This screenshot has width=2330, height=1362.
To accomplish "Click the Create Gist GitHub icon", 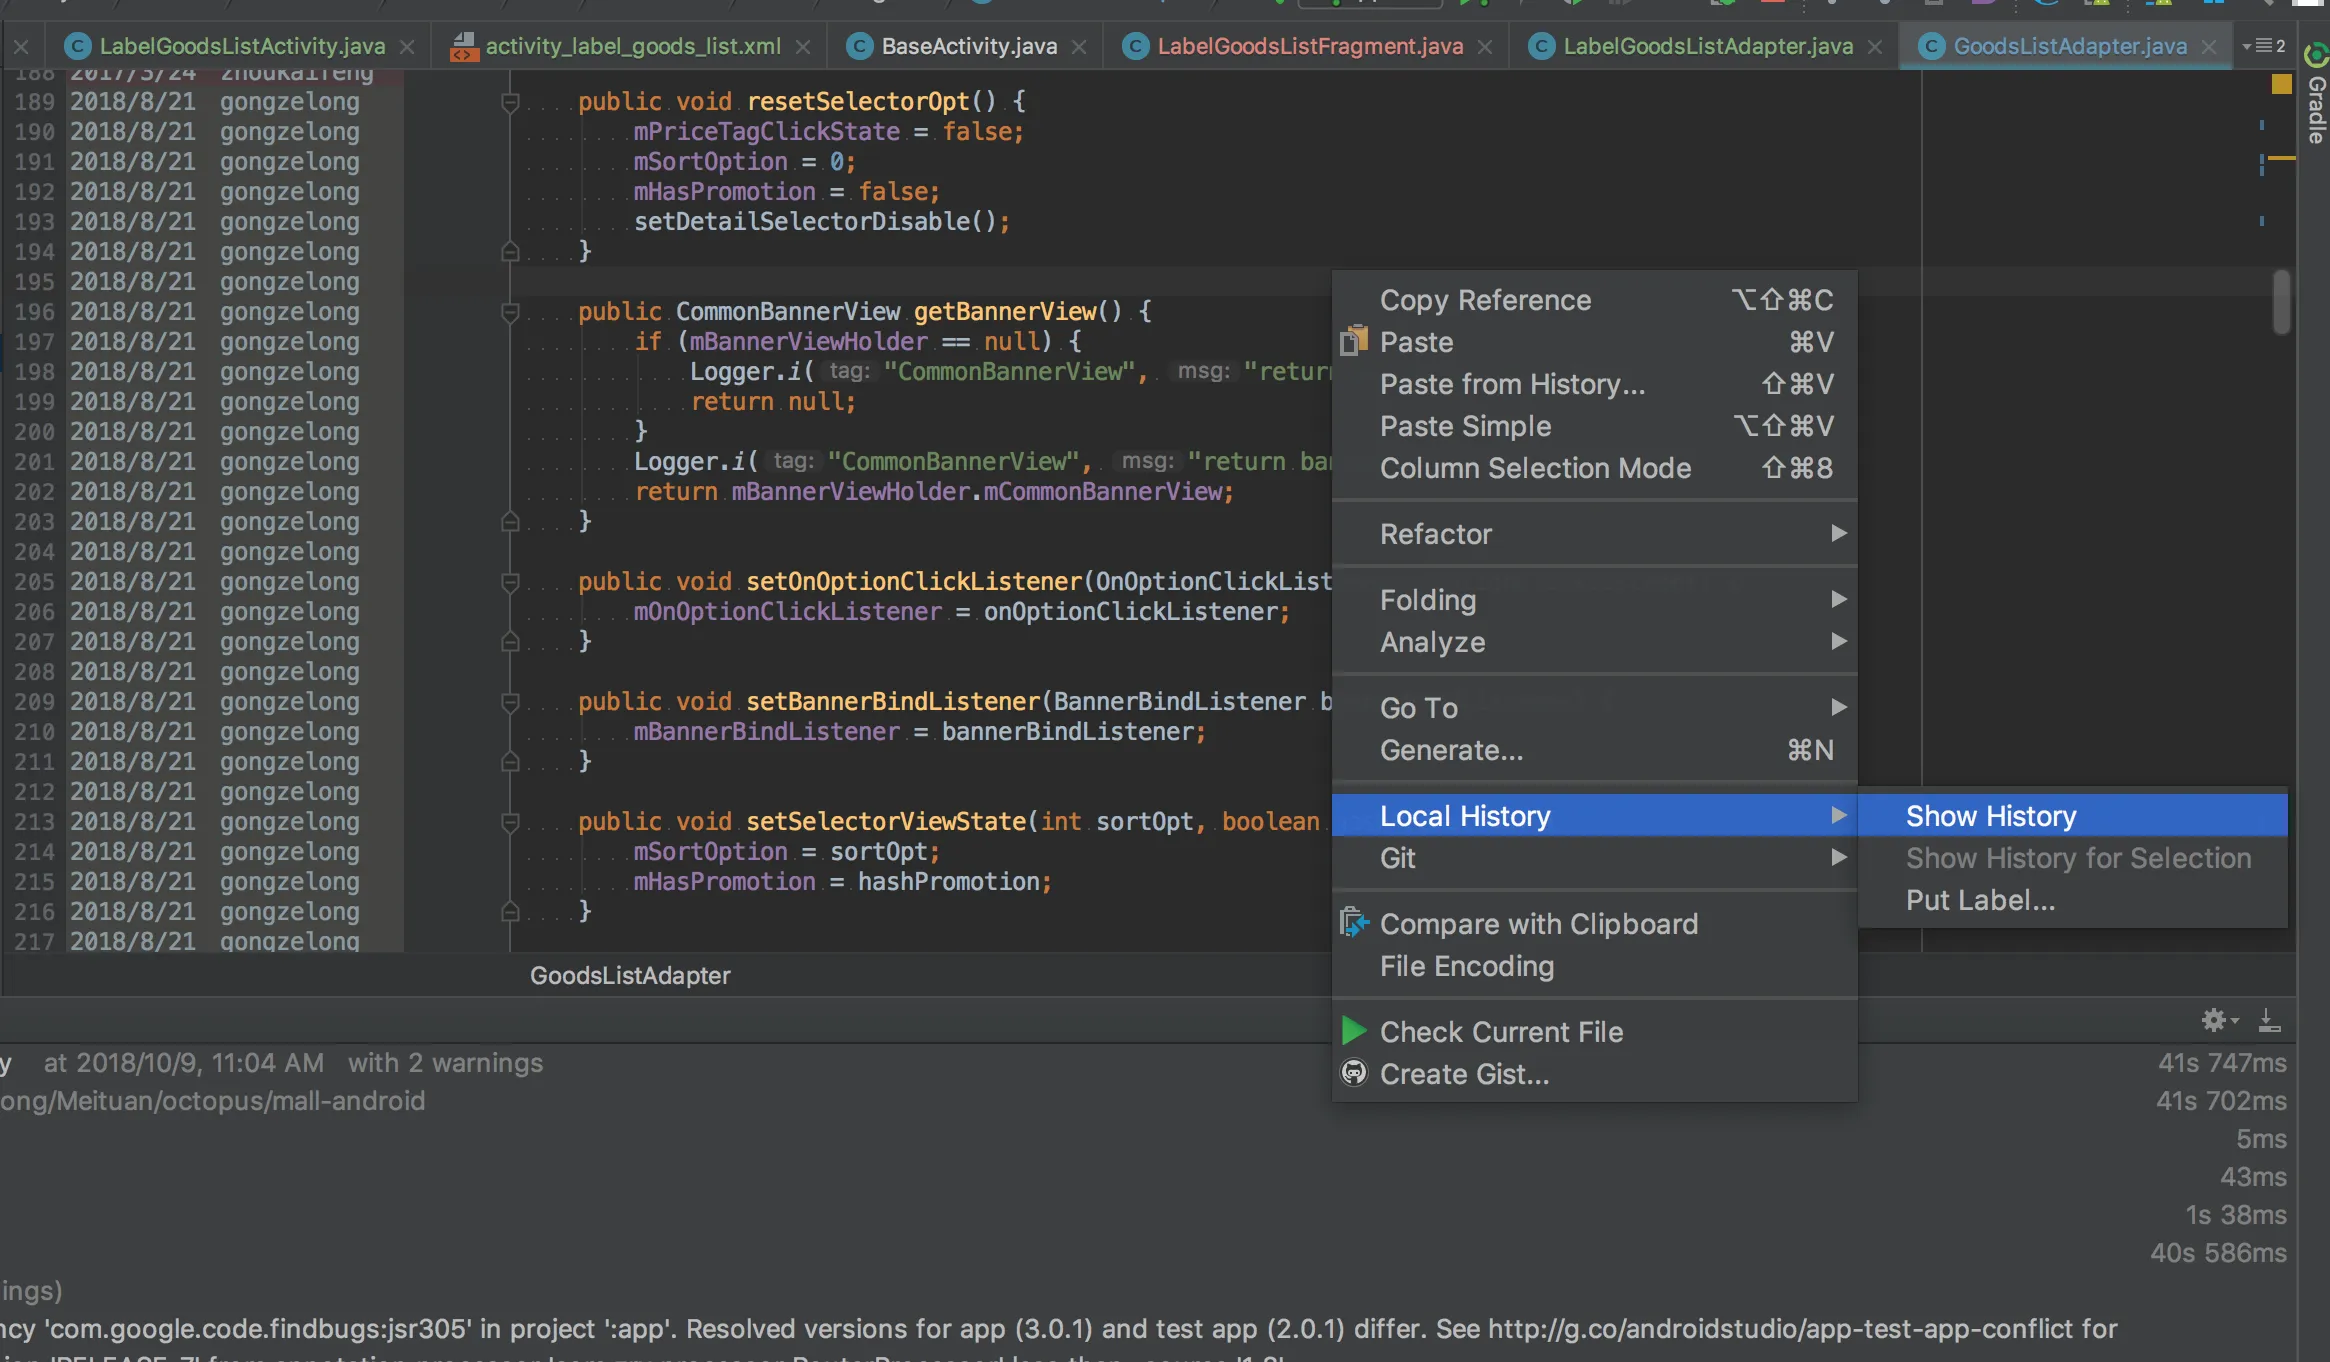I will pos(1353,1073).
